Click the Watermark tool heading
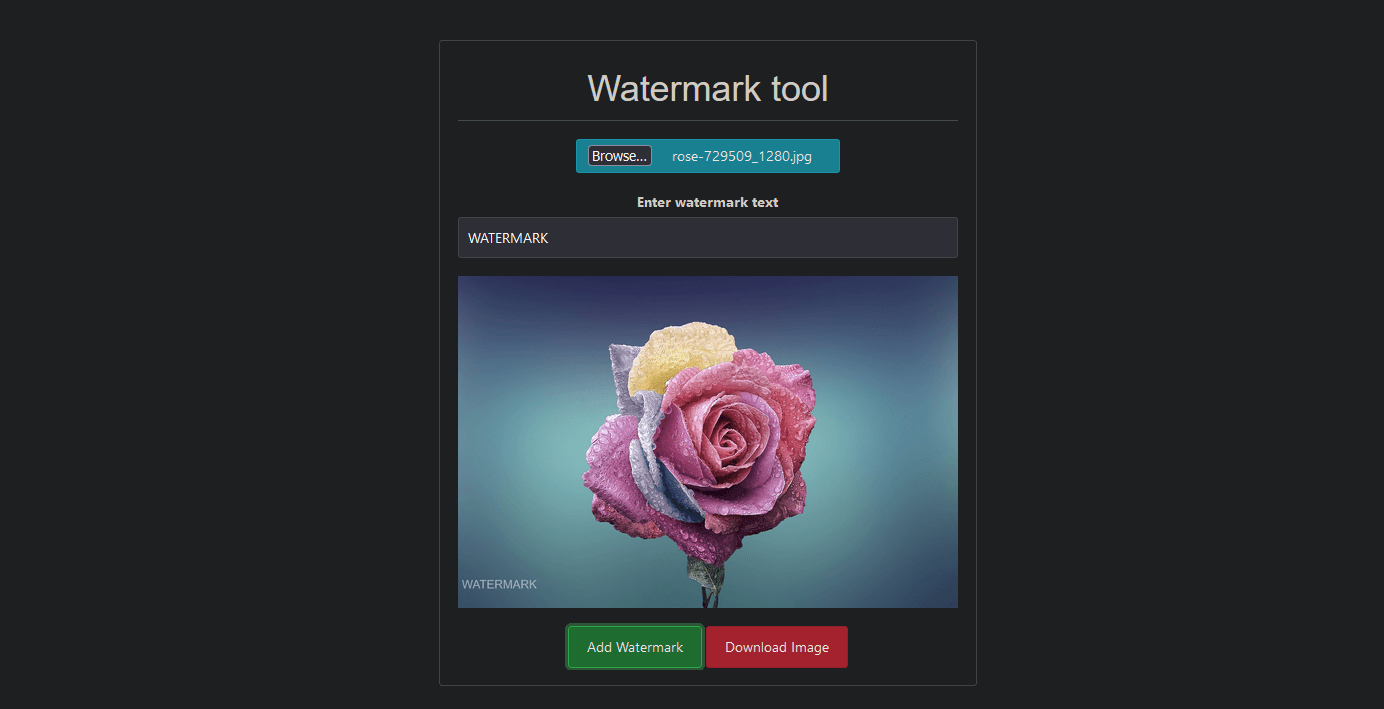Screen dimensions: 1384x709 click(708, 88)
